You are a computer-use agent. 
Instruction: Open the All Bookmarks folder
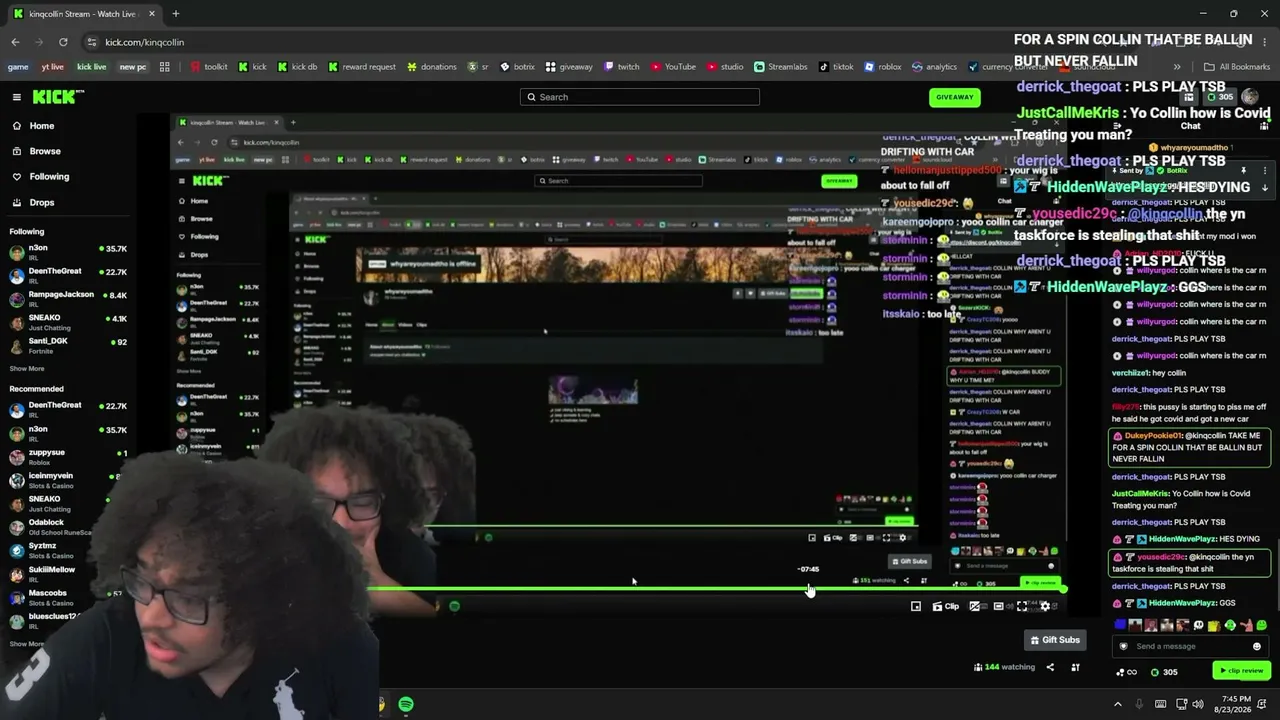click(x=1237, y=67)
